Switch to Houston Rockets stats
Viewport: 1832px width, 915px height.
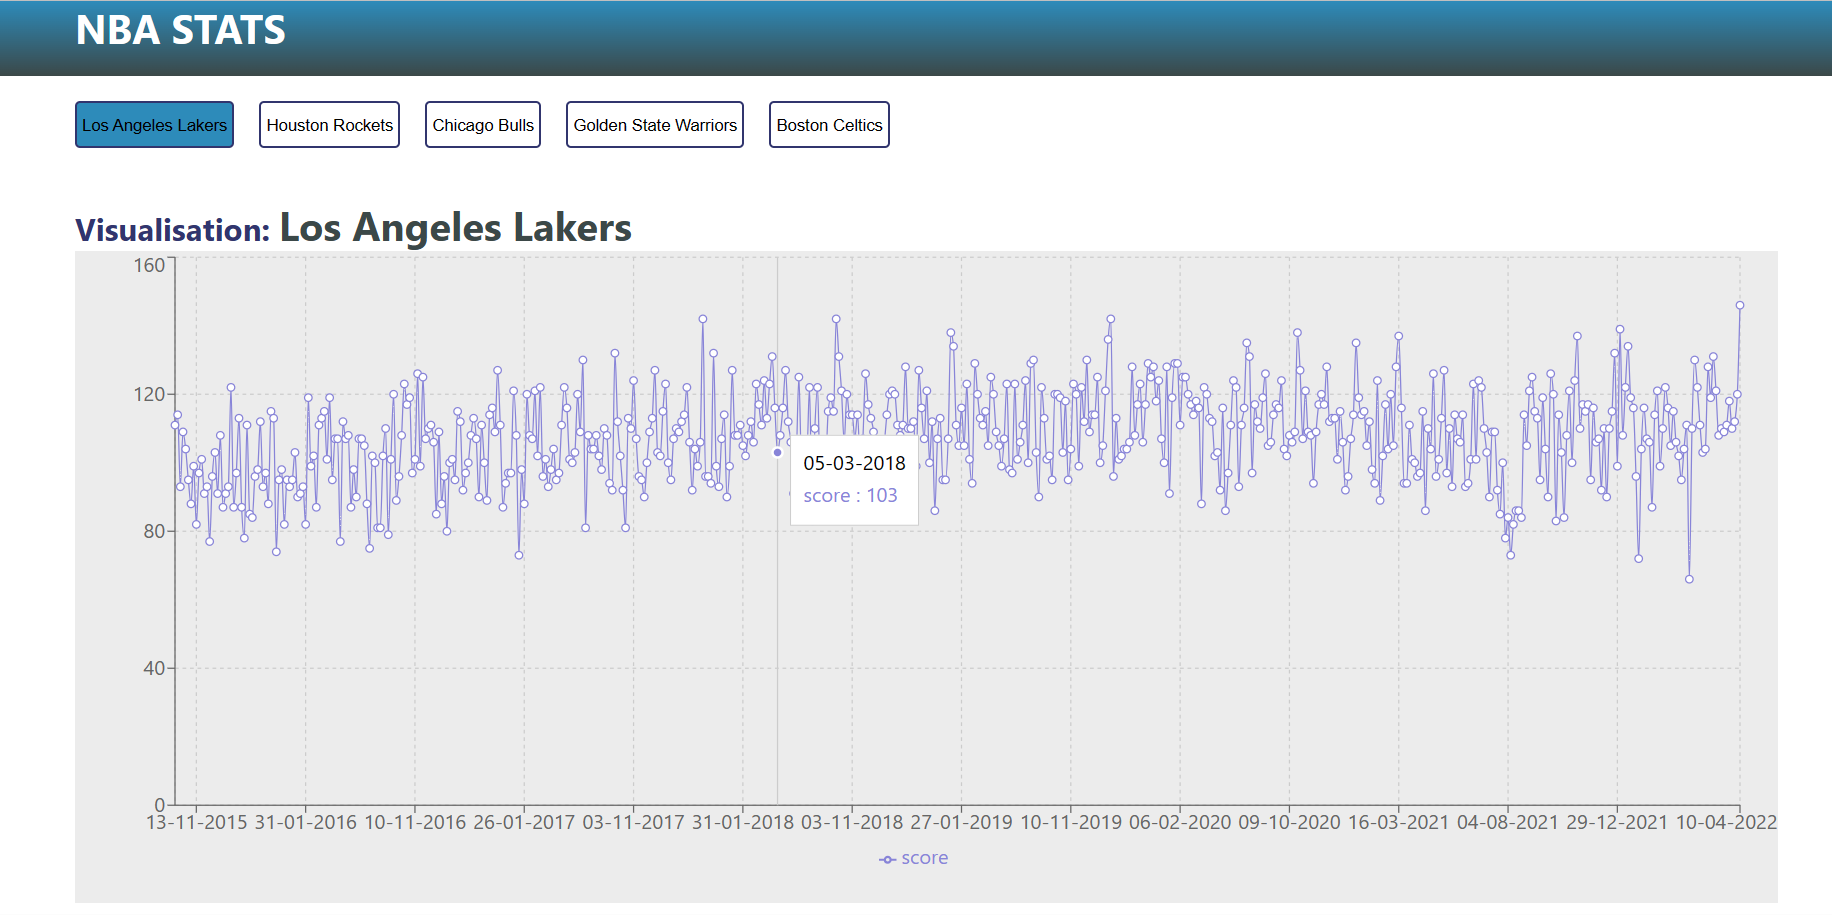[329, 125]
